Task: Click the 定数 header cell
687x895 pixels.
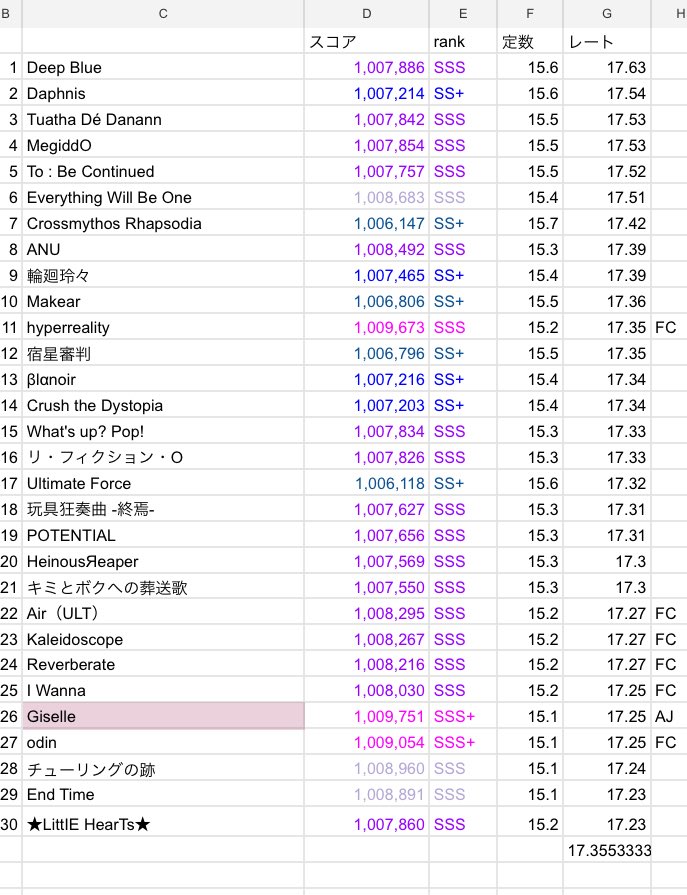Action: (x=530, y=41)
